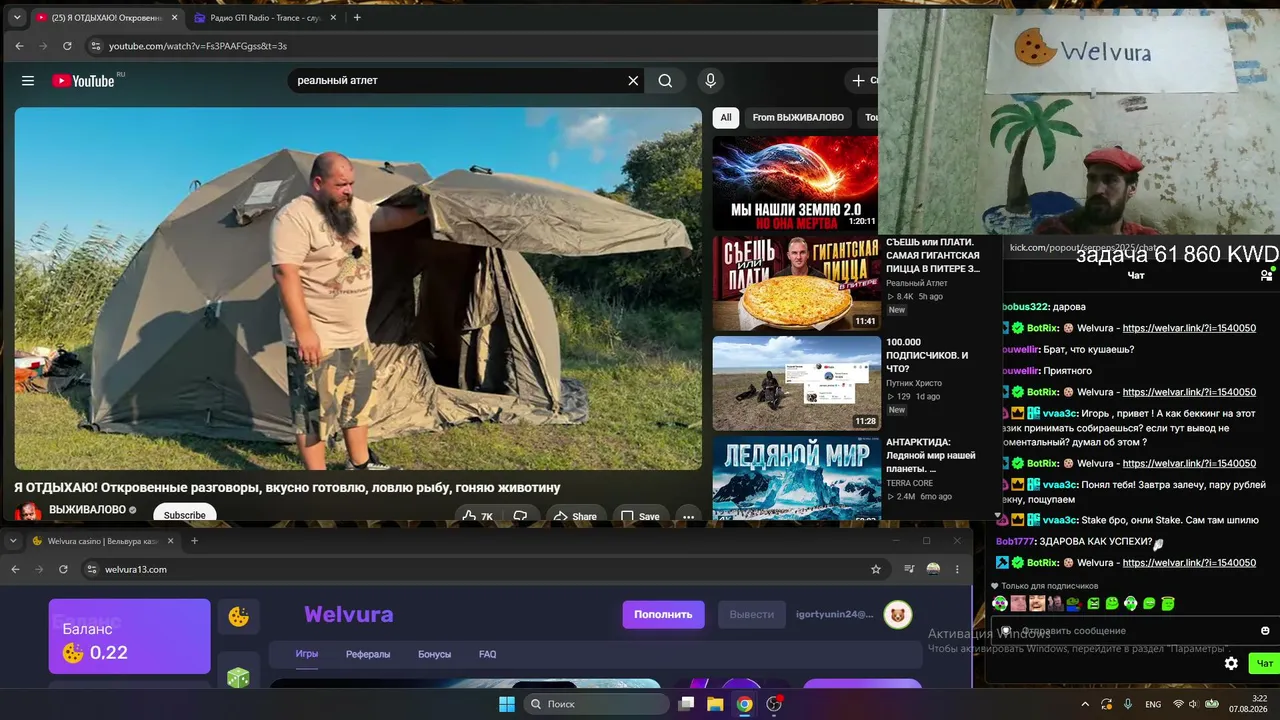Open the emoji picker in chat input
The width and height of the screenshot is (1280, 720).
(1265, 631)
